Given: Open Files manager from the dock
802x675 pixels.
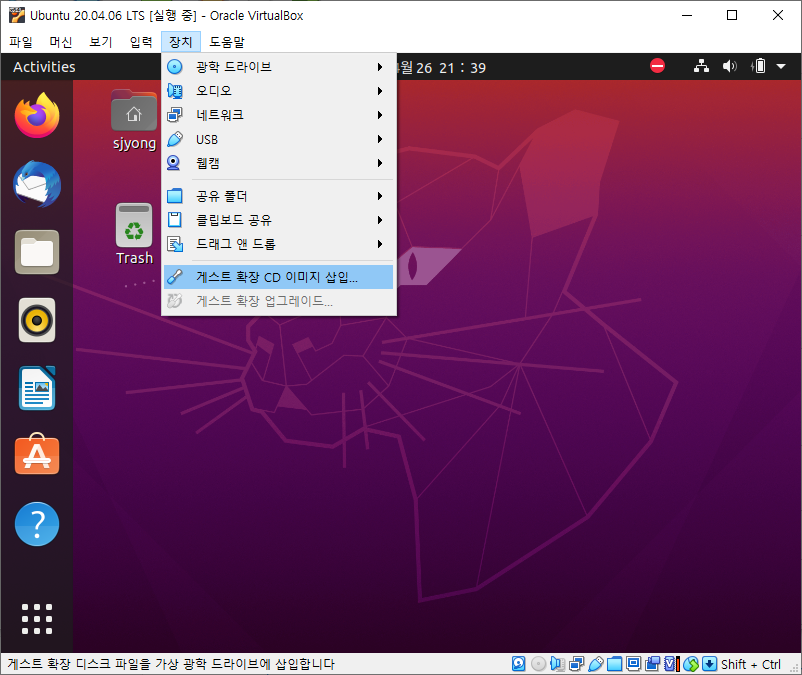Looking at the screenshot, I should point(37,252).
